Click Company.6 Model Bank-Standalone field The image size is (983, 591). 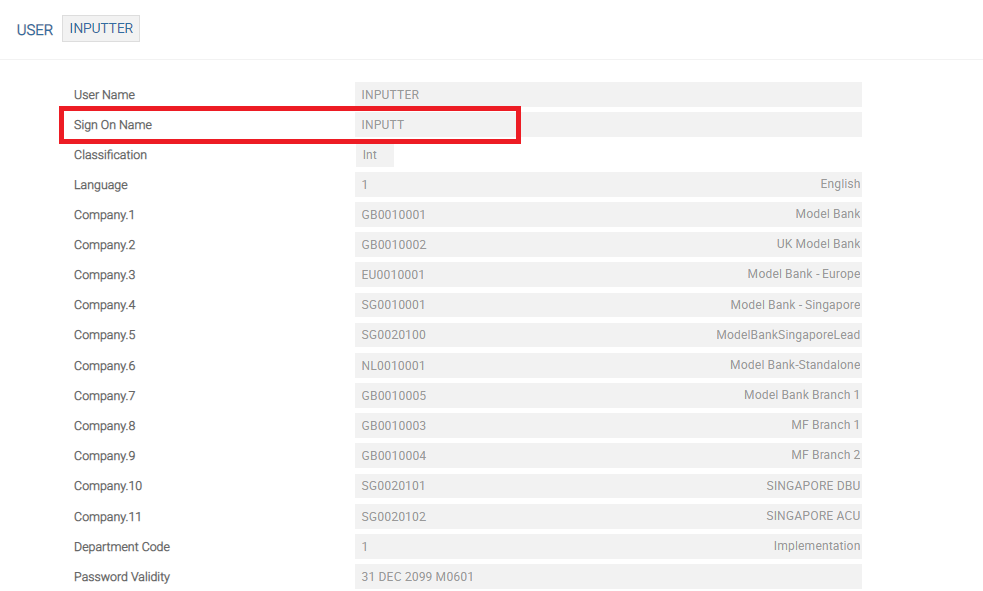point(607,366)
